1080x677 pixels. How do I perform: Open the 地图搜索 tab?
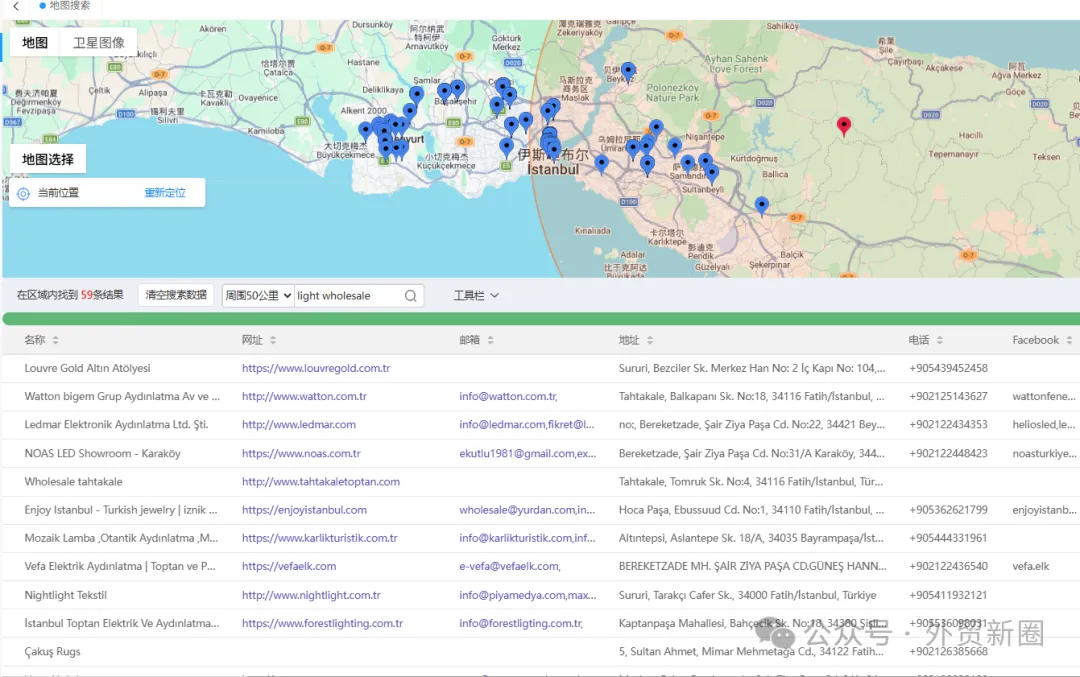(x=64, y=6)
